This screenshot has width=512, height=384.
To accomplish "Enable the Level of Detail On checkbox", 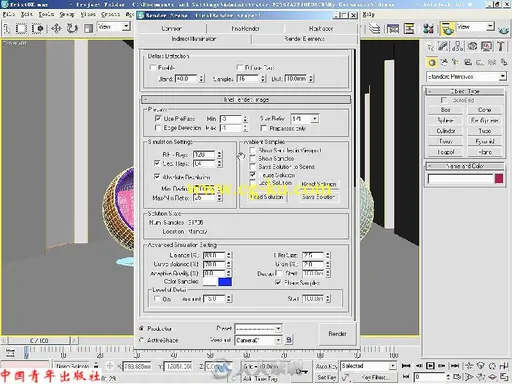I will point(157,299).
